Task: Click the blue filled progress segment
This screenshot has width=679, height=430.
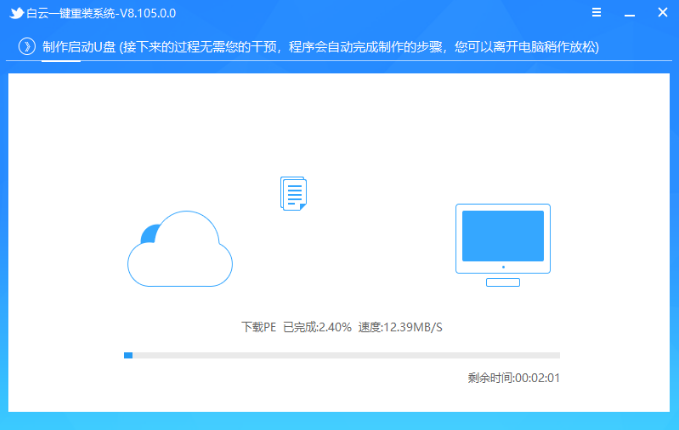Action: tap(128, 354)
